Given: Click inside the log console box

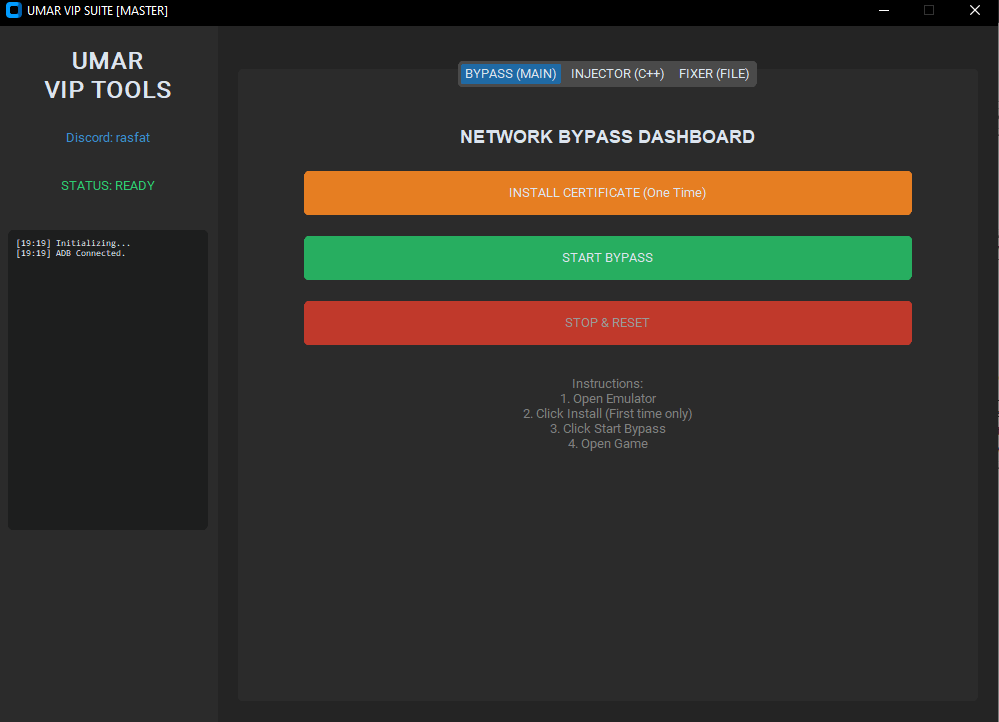Looking at the screenshot, I should point(108,400).
